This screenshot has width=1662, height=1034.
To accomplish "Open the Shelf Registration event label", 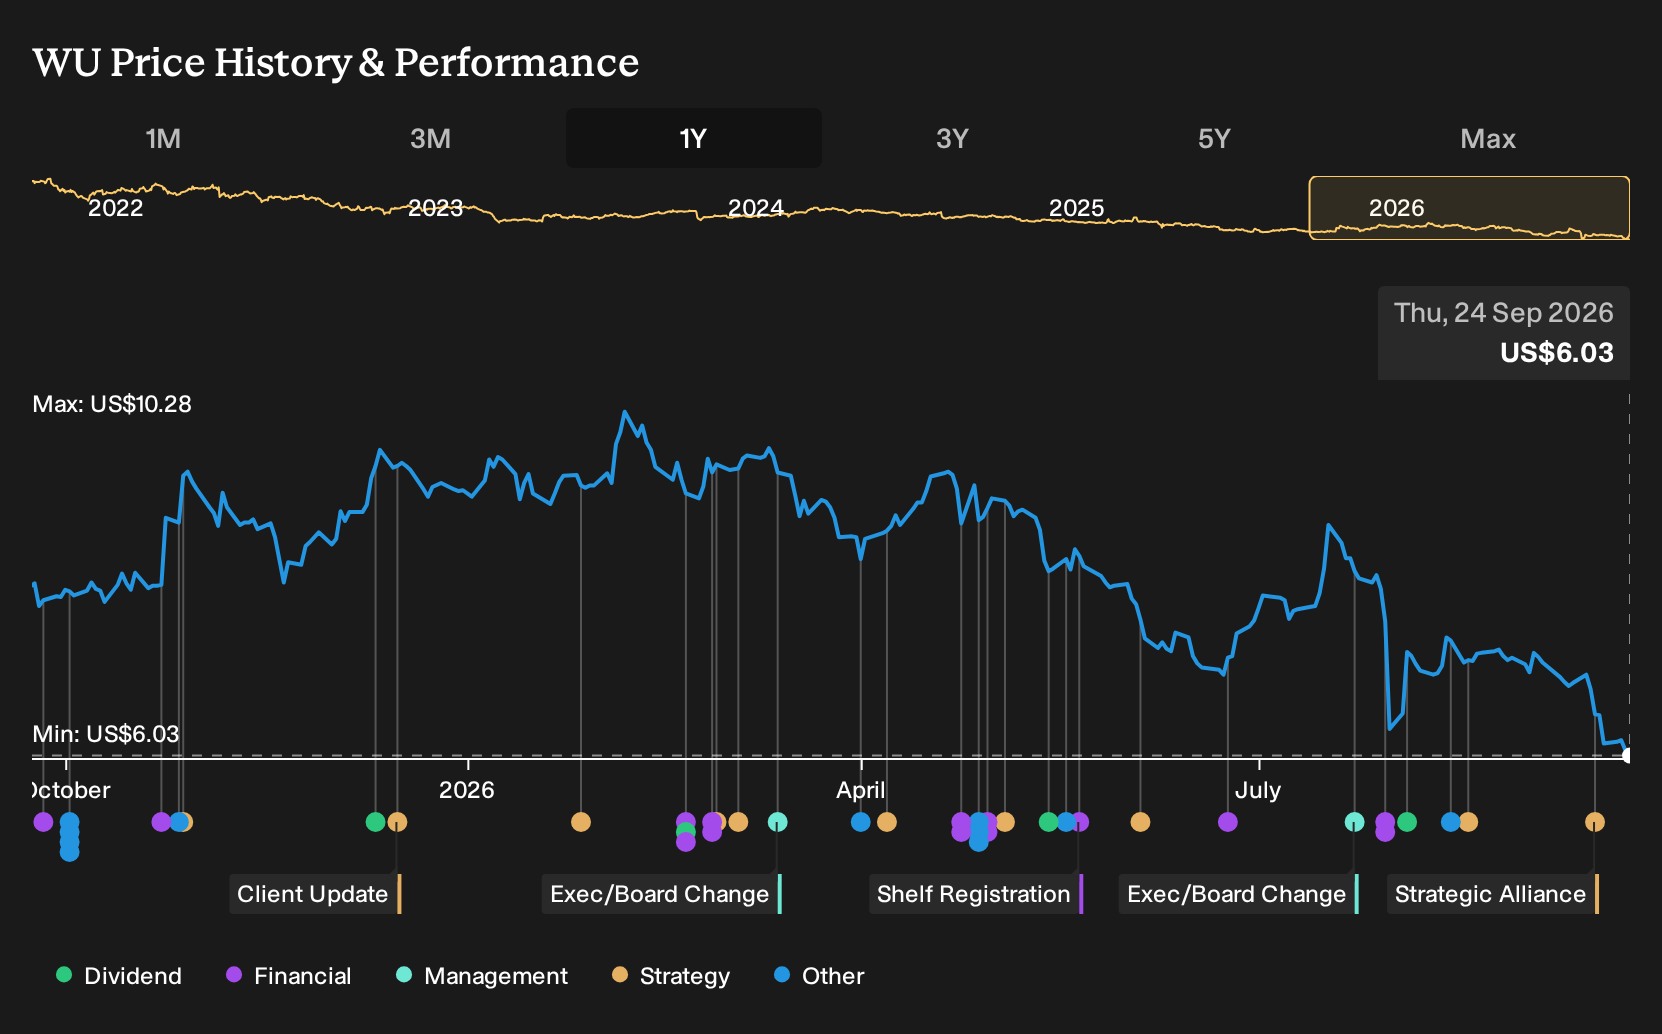I will (974, 894).
